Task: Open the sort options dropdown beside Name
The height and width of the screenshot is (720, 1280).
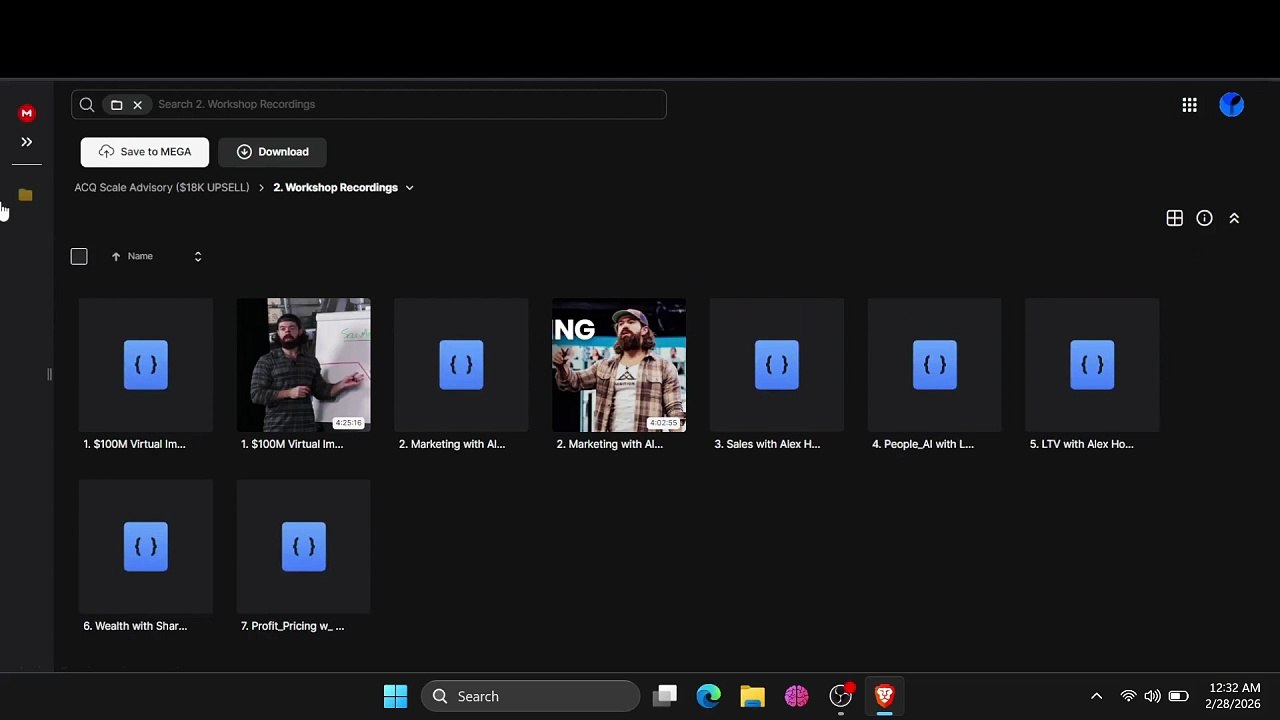Action: pos(198,257)
